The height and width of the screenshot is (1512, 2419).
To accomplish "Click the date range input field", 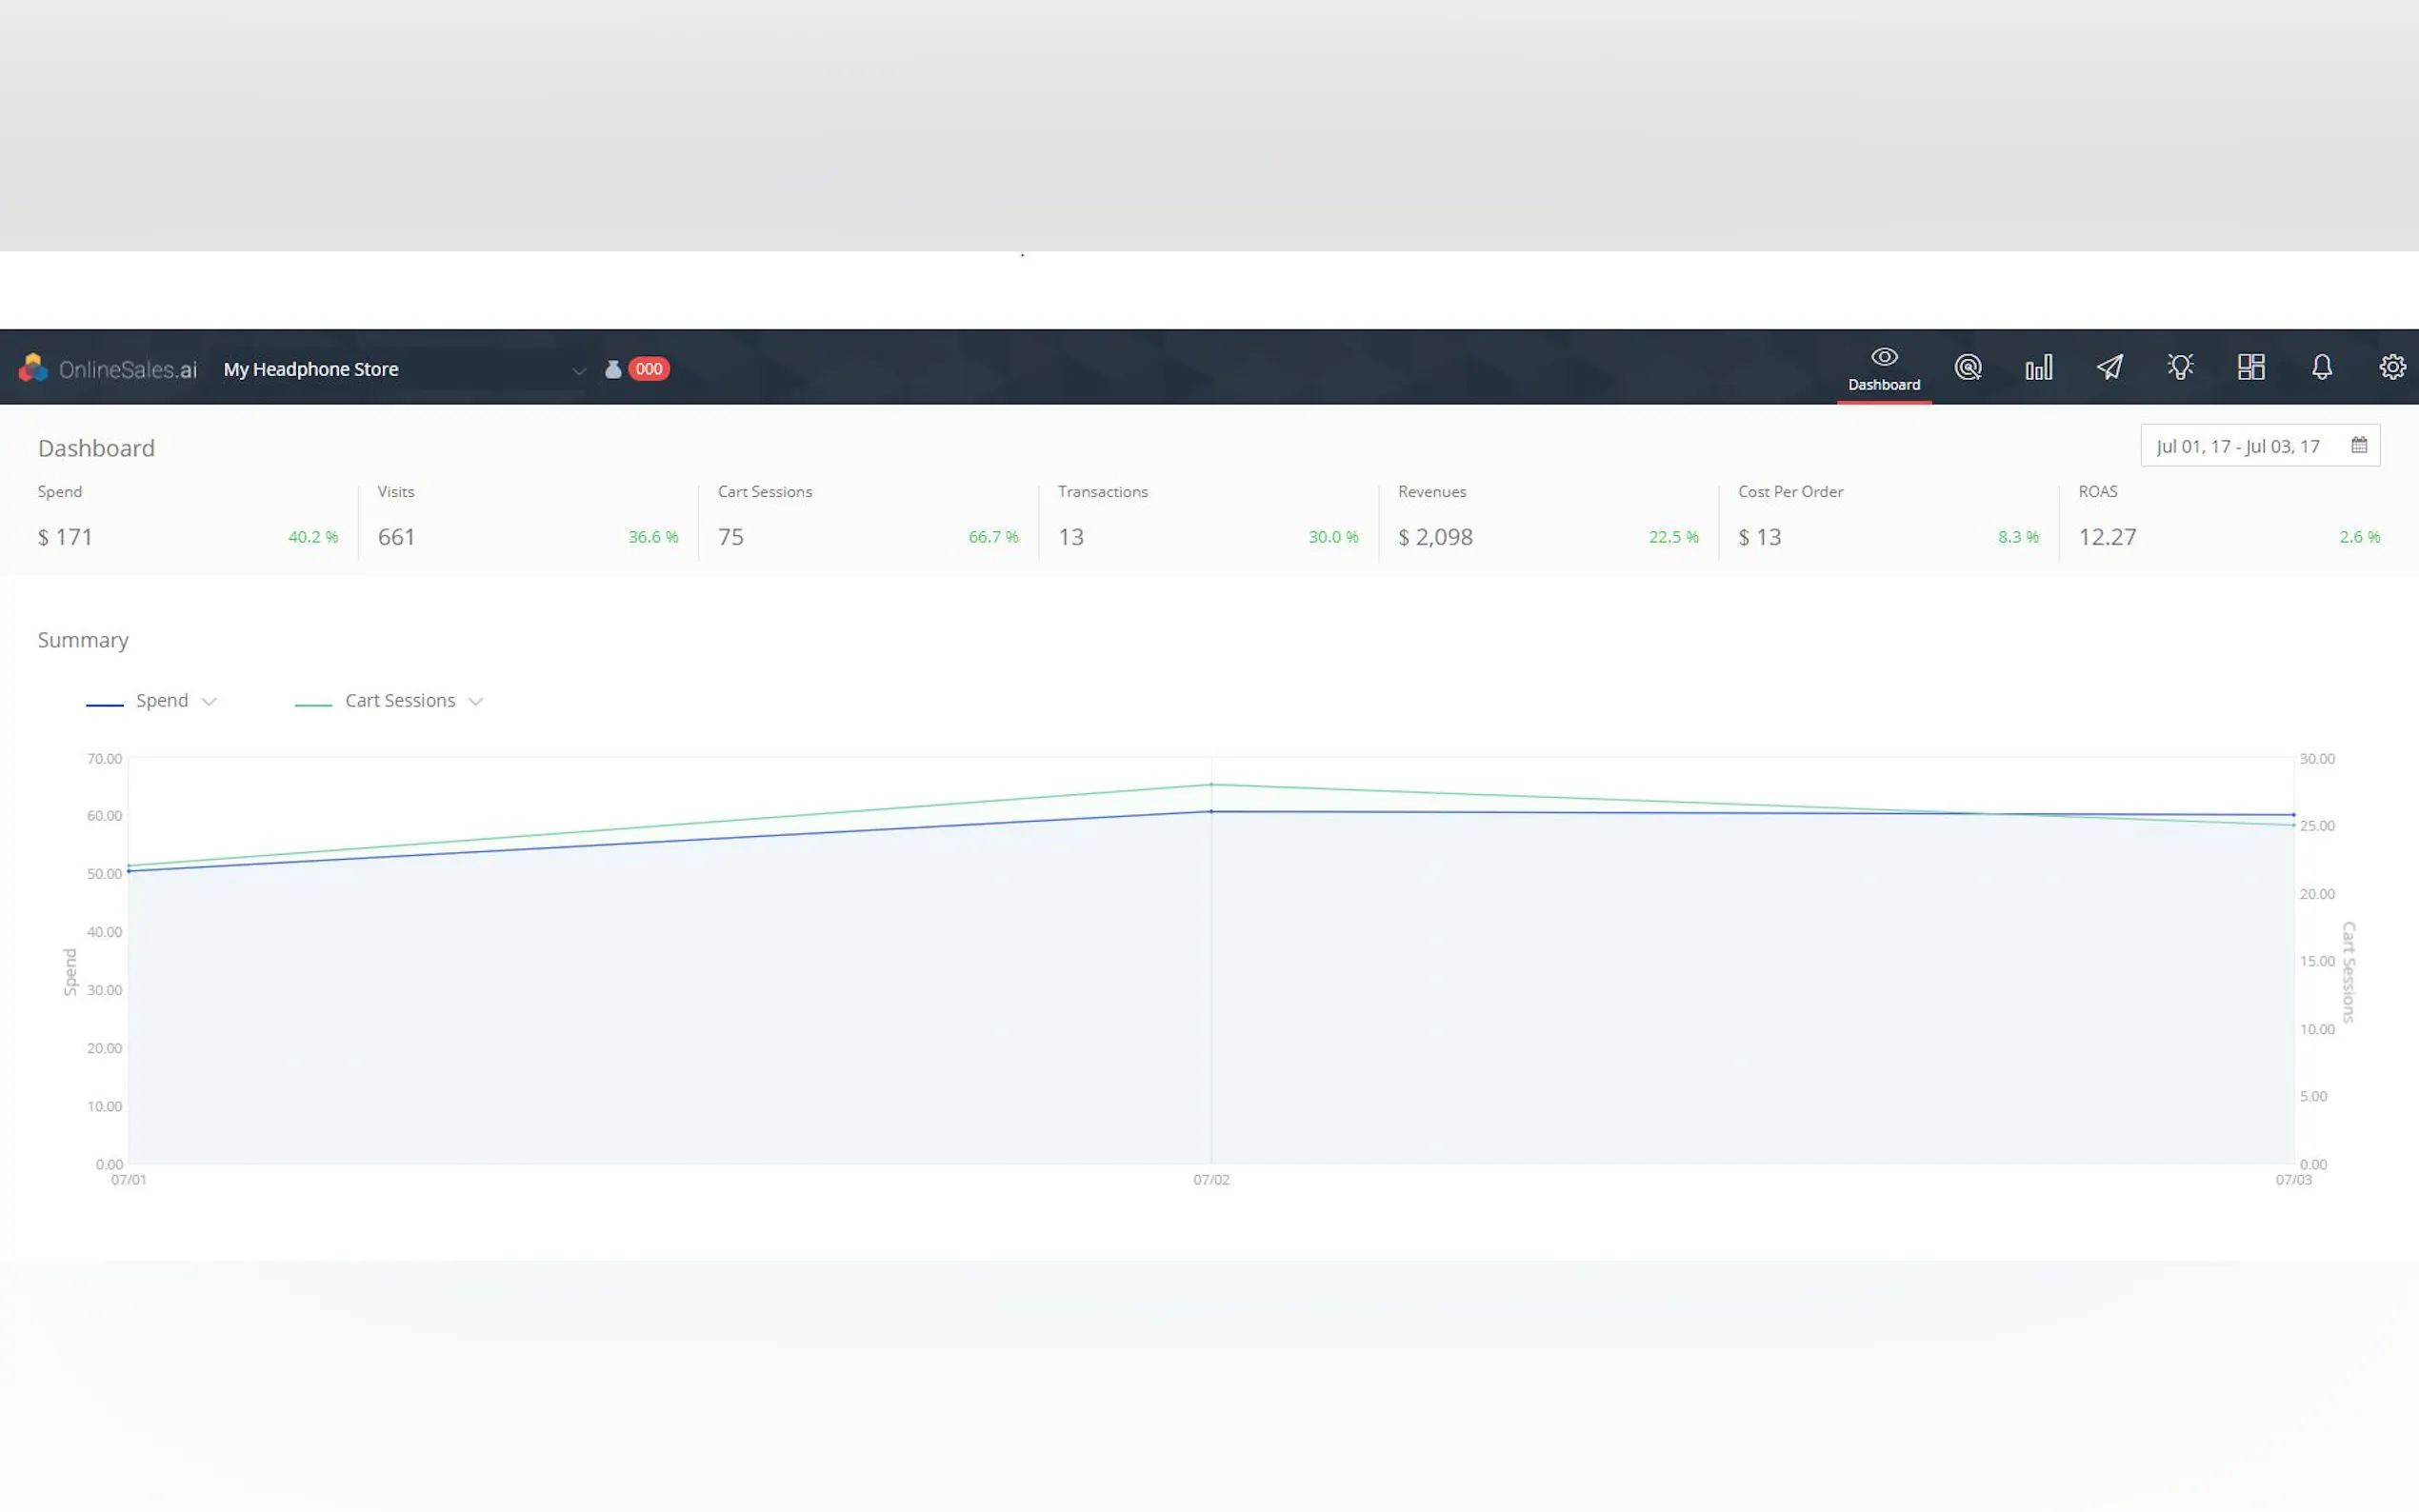I will 2237,446.
